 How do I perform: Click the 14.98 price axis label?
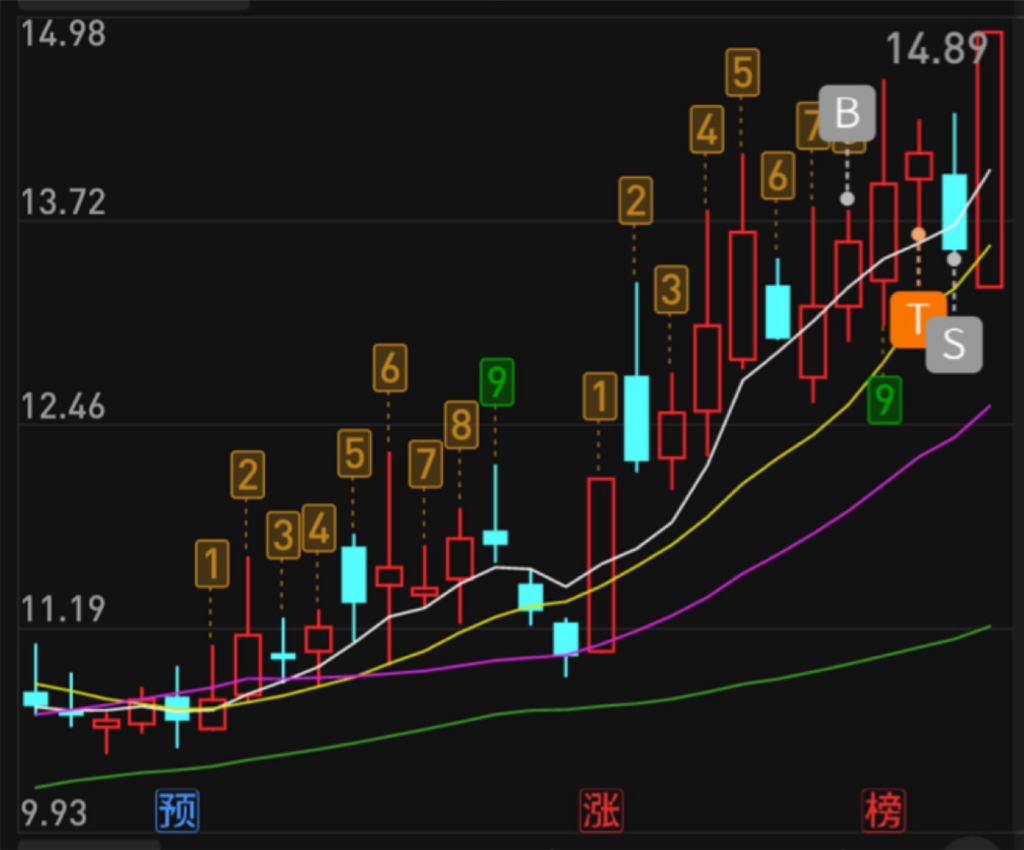(63, 33)
